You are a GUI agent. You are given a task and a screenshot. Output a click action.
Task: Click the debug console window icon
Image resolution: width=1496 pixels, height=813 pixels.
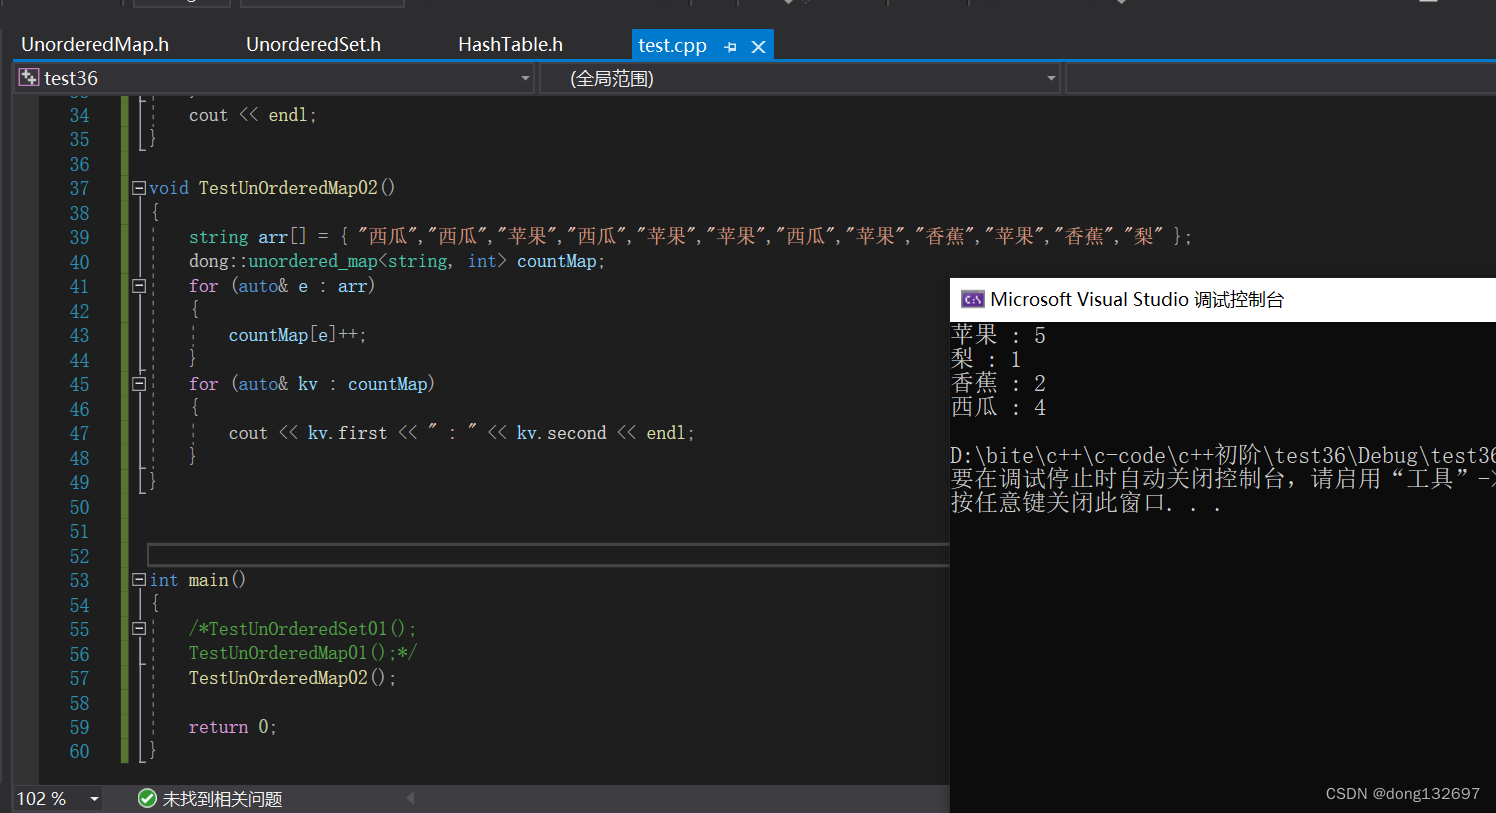point(972,299)
